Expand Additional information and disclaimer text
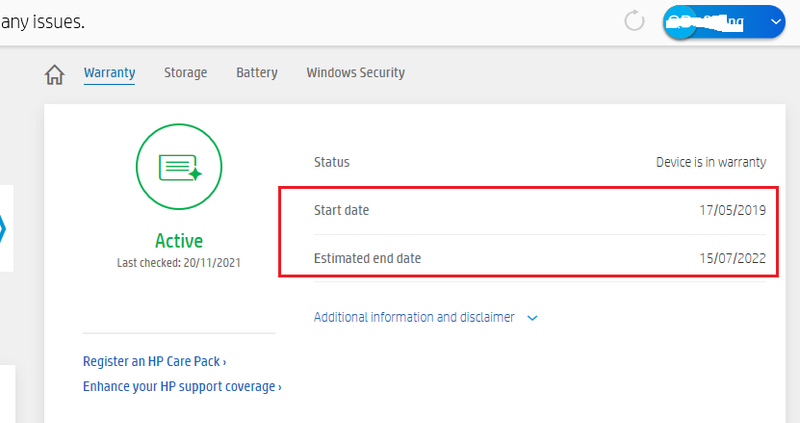Screen dimensions: 800x423 (x=414, y=317)
